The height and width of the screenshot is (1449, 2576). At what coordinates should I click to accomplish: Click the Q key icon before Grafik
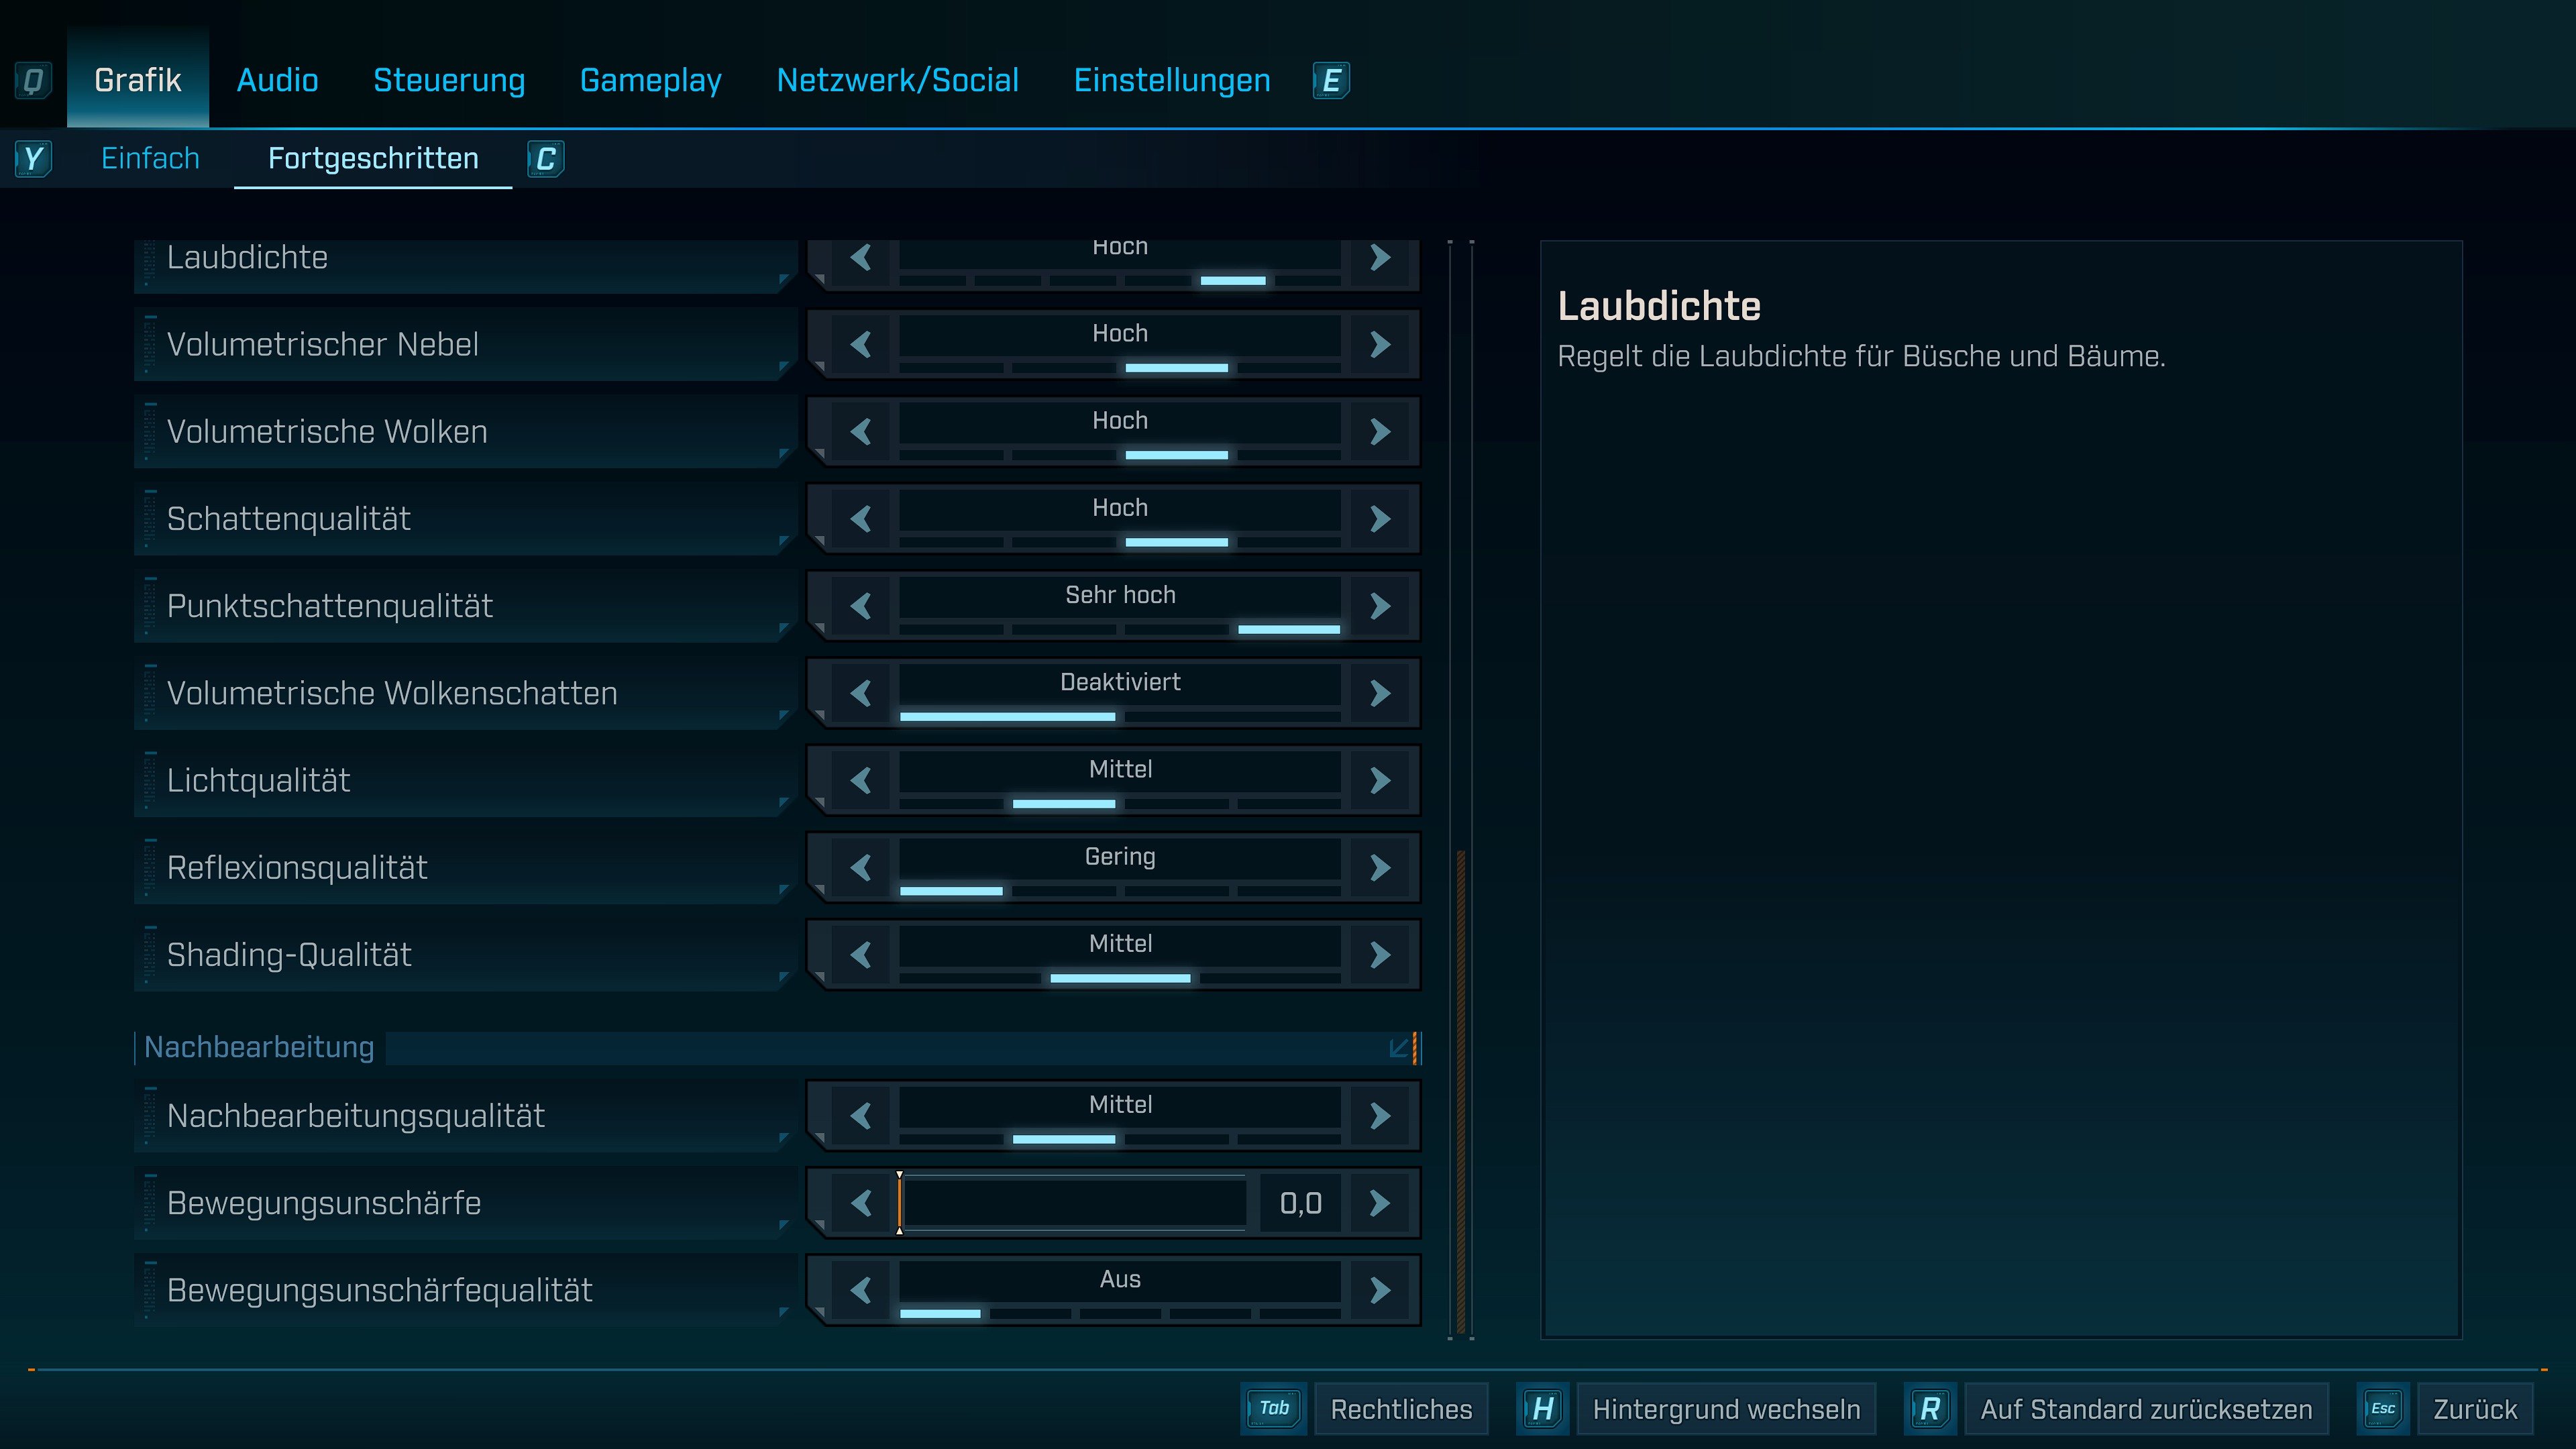(32, 80)
